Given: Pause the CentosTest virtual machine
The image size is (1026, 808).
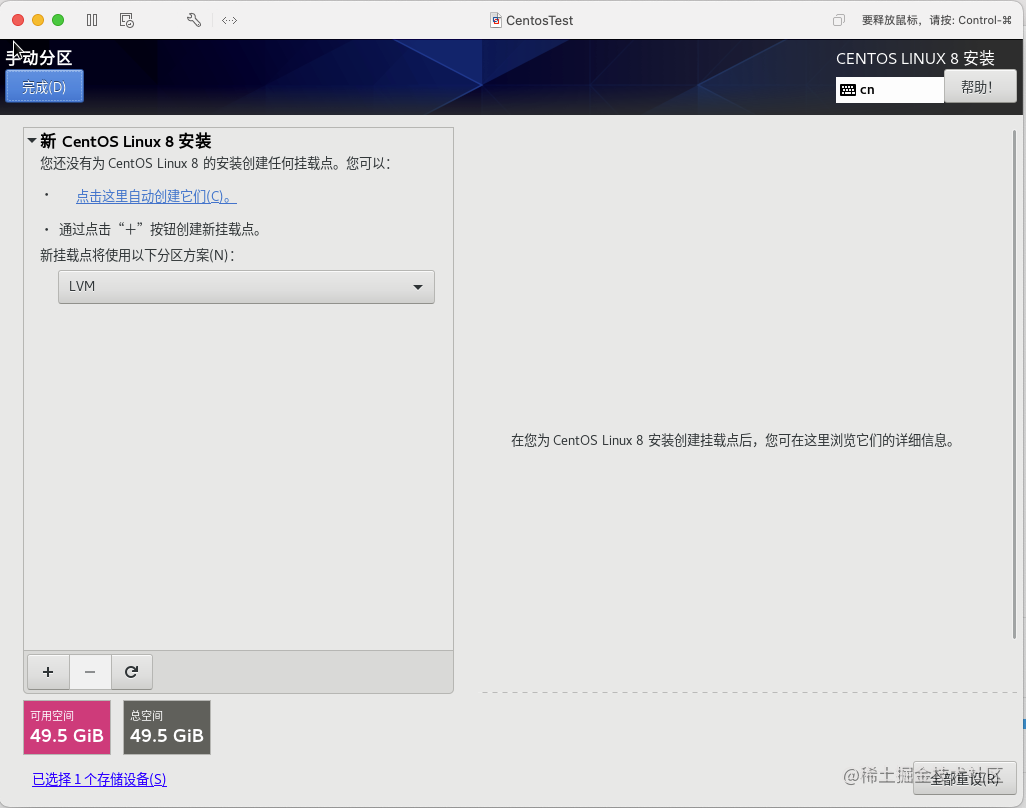Looking at the screenshot, I should 92,20.
